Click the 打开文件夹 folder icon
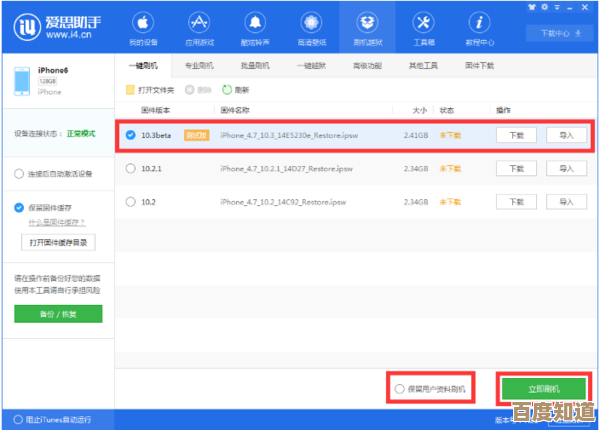The width and height of the screenshot is (600, 430). point(130,89)
